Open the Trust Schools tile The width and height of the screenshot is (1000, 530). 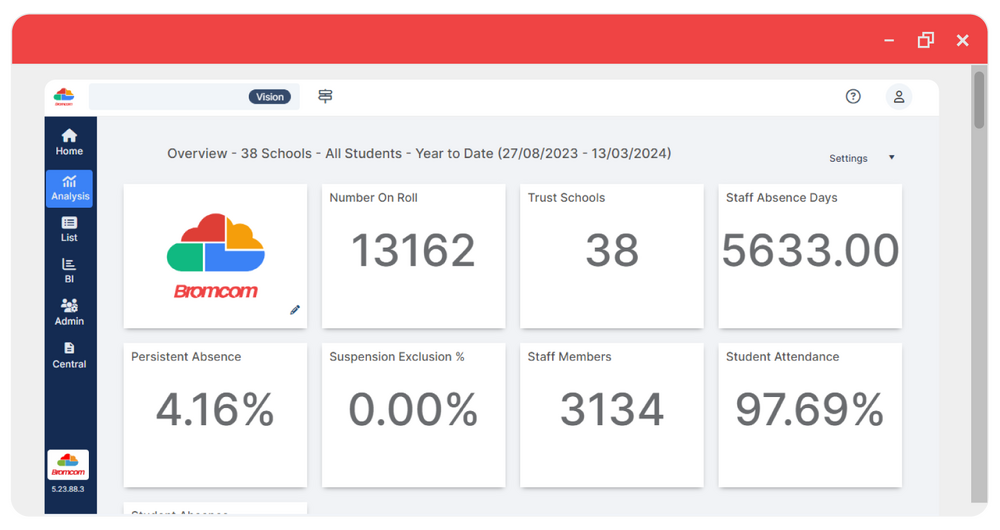click(x=612, y=256)
